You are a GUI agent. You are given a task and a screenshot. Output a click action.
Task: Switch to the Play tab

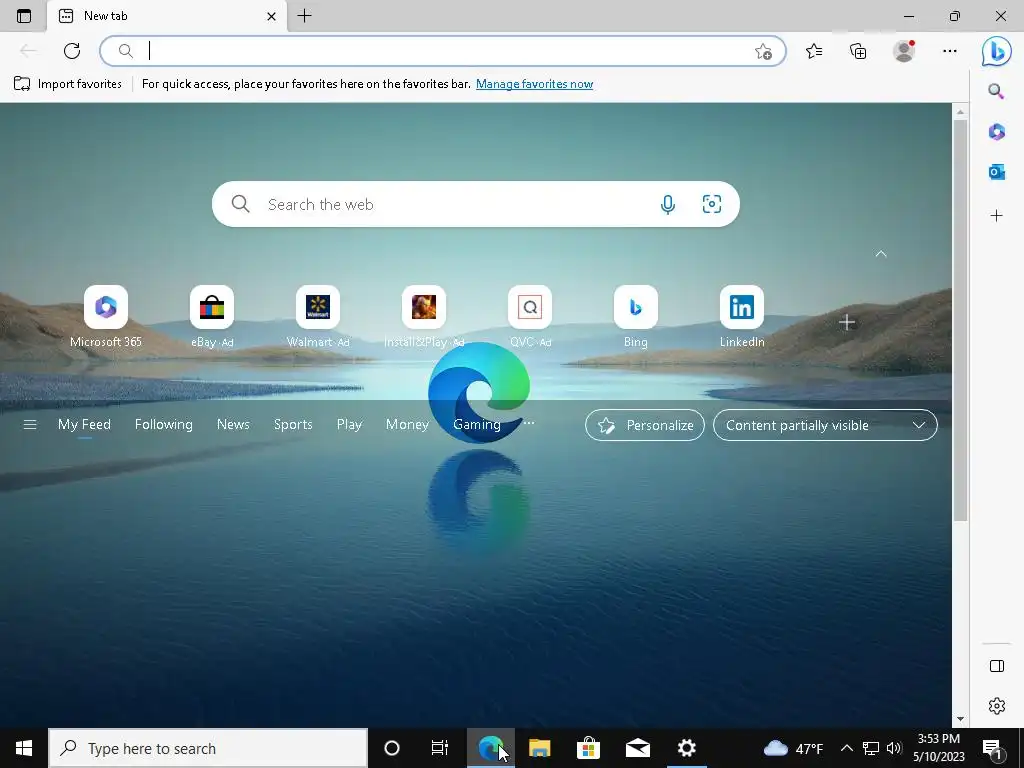click(349, 424)
